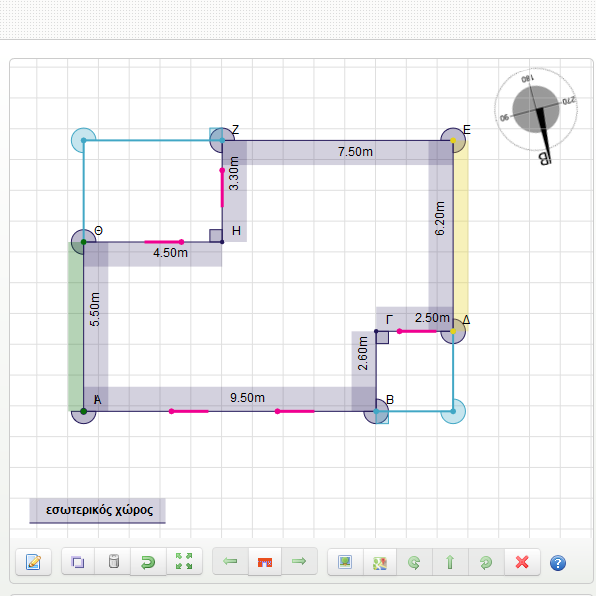Viewport: 596px width, 596px height.
Task: Click the edit pencil notepad icon
Action: pyautogui.click(x=33, y=562)
